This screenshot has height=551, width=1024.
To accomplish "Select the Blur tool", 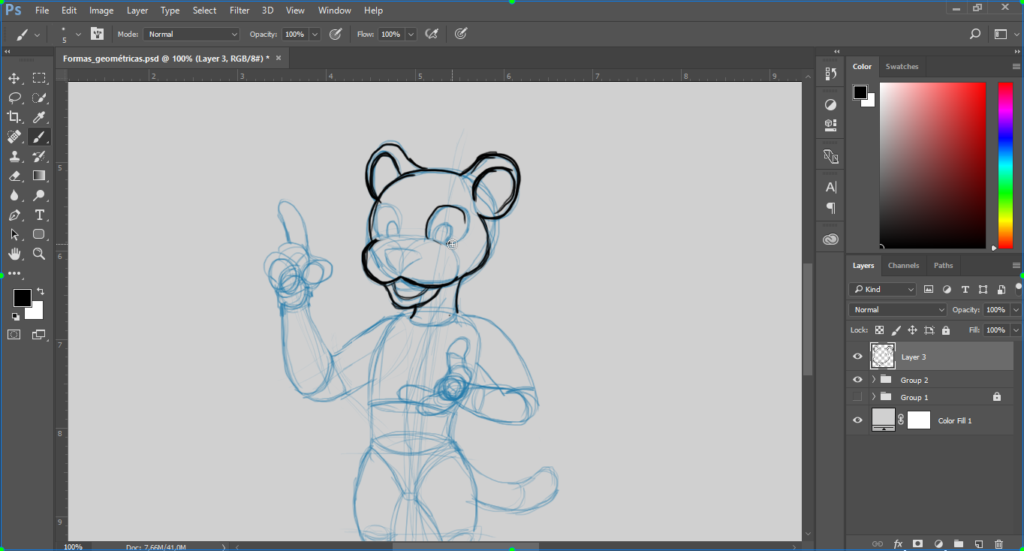I will pyautogui.click(x=14, y=196).
